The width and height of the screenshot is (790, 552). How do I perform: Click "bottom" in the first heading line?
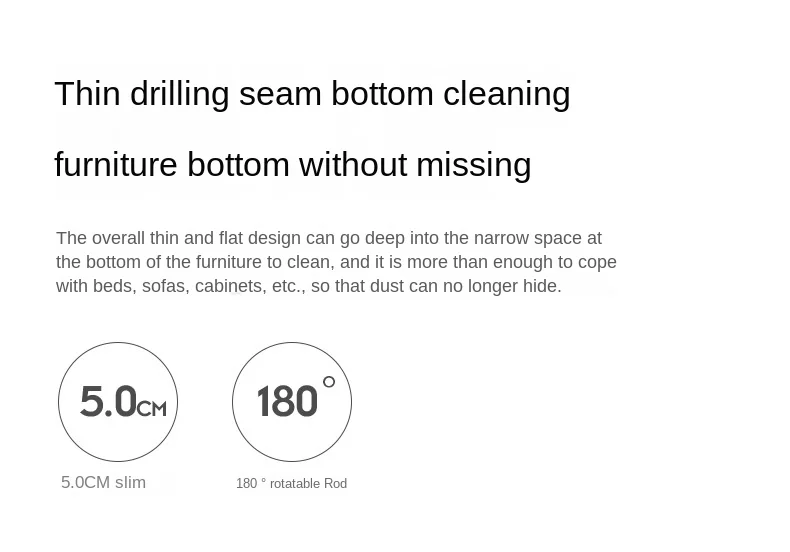pyautogui.click(x=382, y=94)
